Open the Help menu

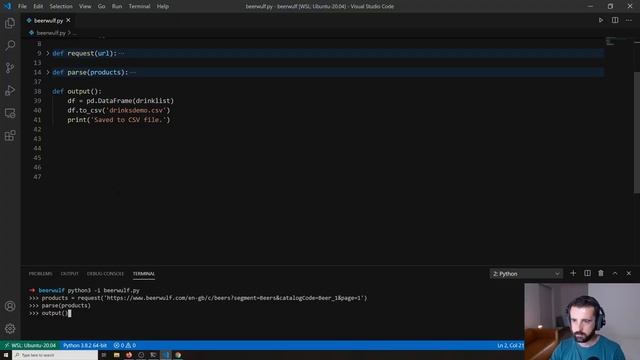click(x=162, y=6)
